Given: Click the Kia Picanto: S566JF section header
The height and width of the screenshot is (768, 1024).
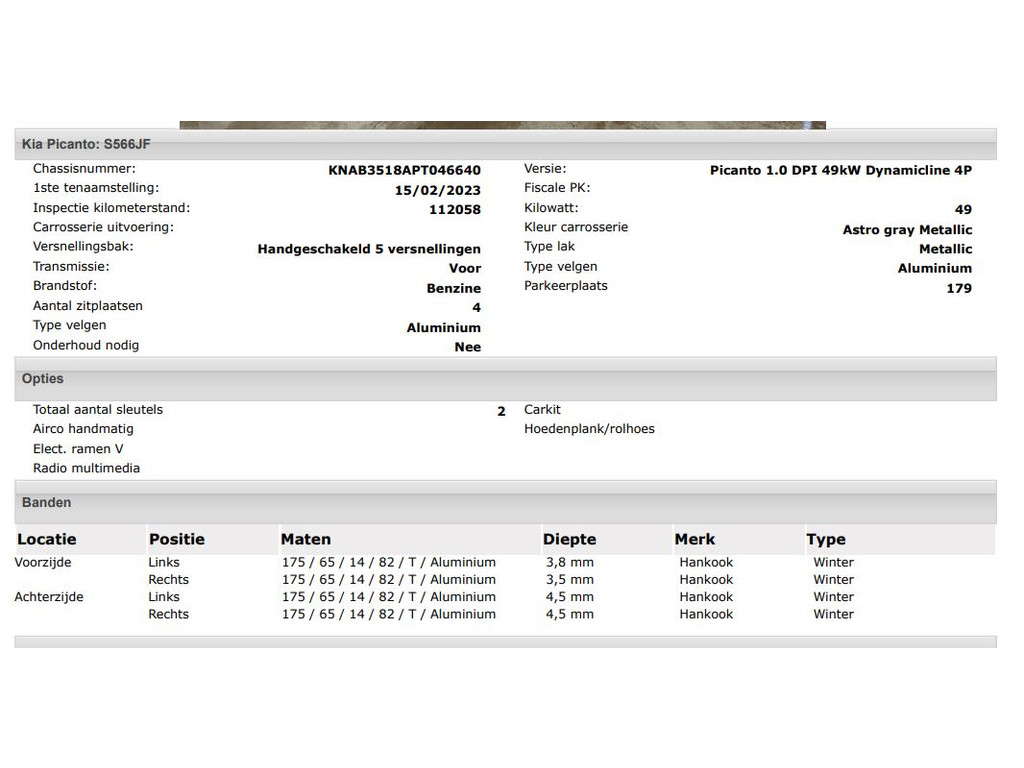Looking at the screenshot, I should pos(86,145).
